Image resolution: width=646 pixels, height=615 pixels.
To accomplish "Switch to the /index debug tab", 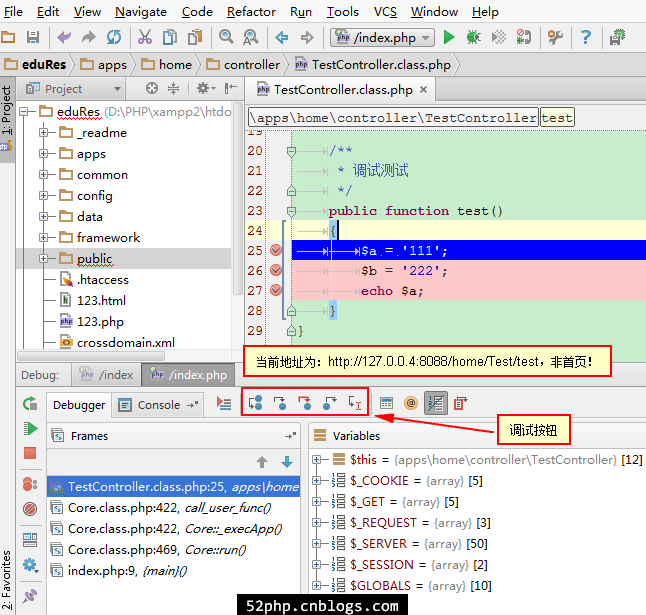I will click(106, 375).
